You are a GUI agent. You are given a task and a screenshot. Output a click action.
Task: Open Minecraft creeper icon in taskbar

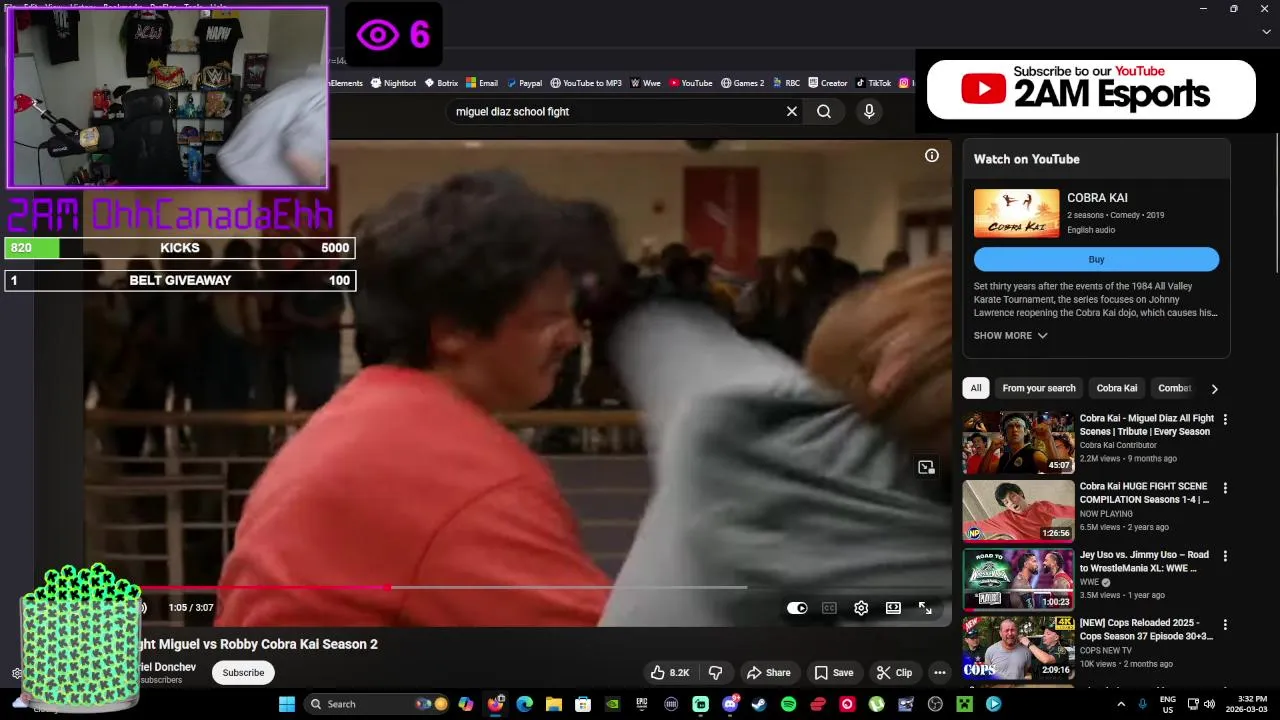click(964, 704)
